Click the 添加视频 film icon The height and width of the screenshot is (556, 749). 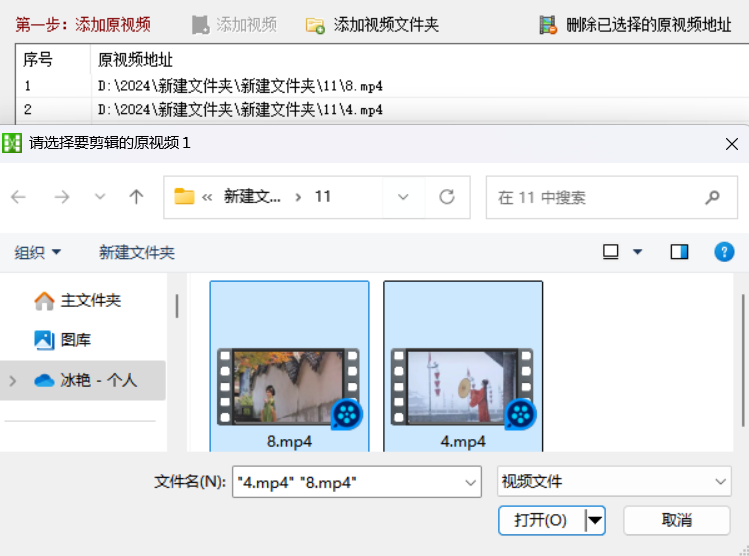click(201, 25)
